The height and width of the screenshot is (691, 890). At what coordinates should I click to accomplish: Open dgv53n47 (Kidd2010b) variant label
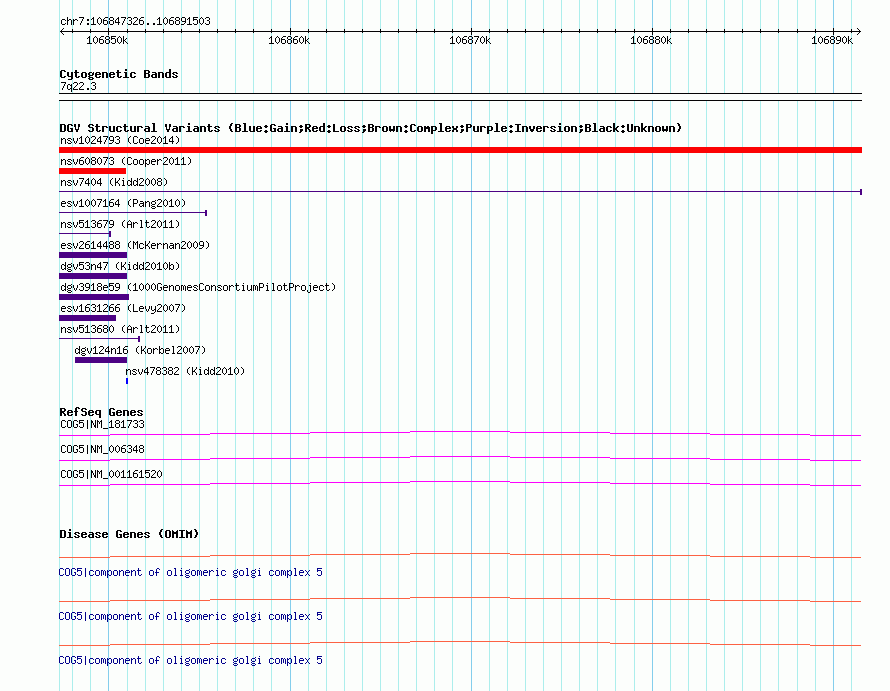(120, 266)
